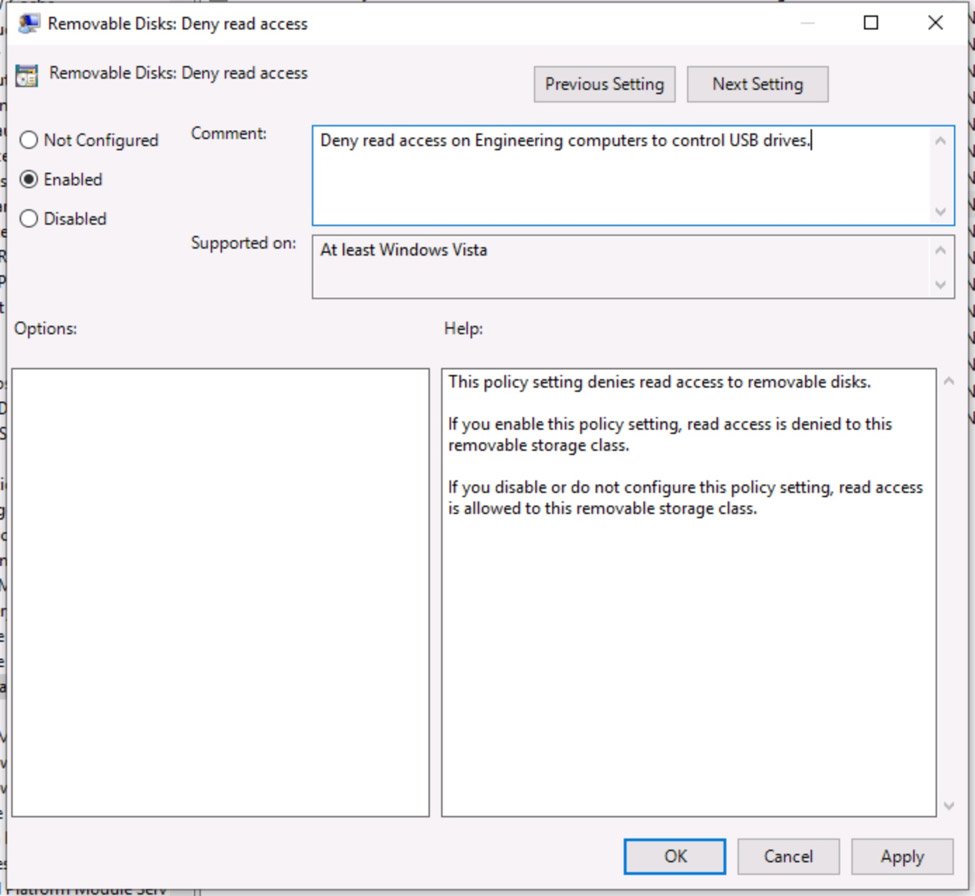Click the Next Setting button
The width and height of the screenshot is (975, 896).
(757, 84)
